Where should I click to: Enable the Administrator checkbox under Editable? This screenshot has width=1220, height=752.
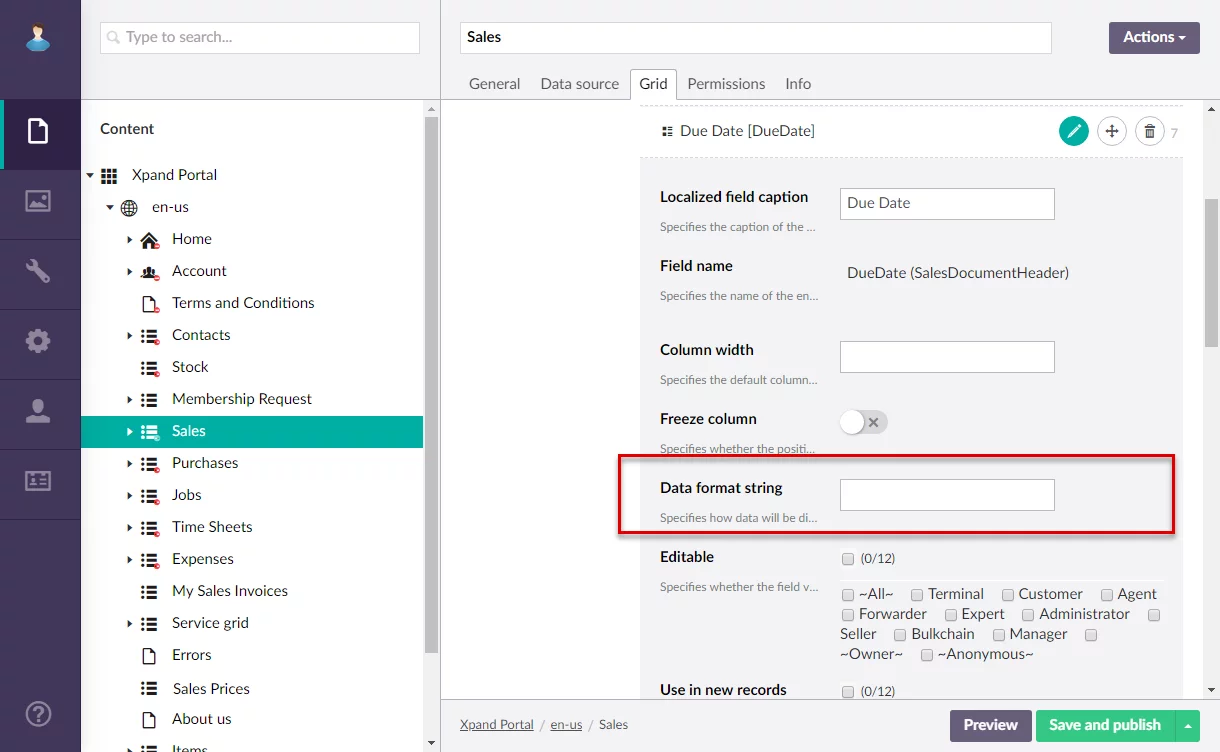tap(1028, 615)
